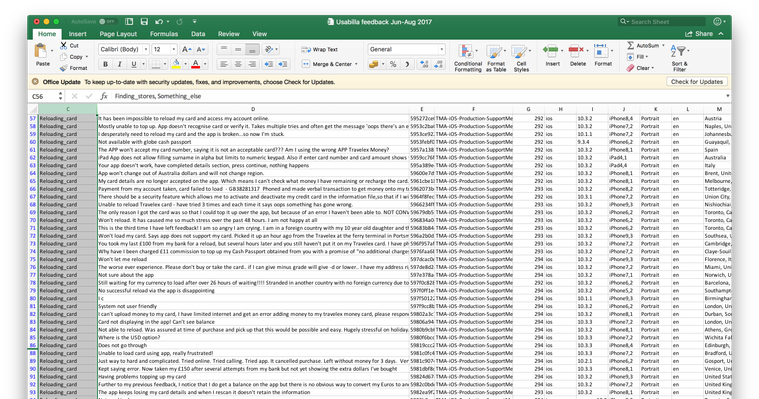Click the Insert function fx icon
The width and height of the screenshot is (759, 399).
104,96
